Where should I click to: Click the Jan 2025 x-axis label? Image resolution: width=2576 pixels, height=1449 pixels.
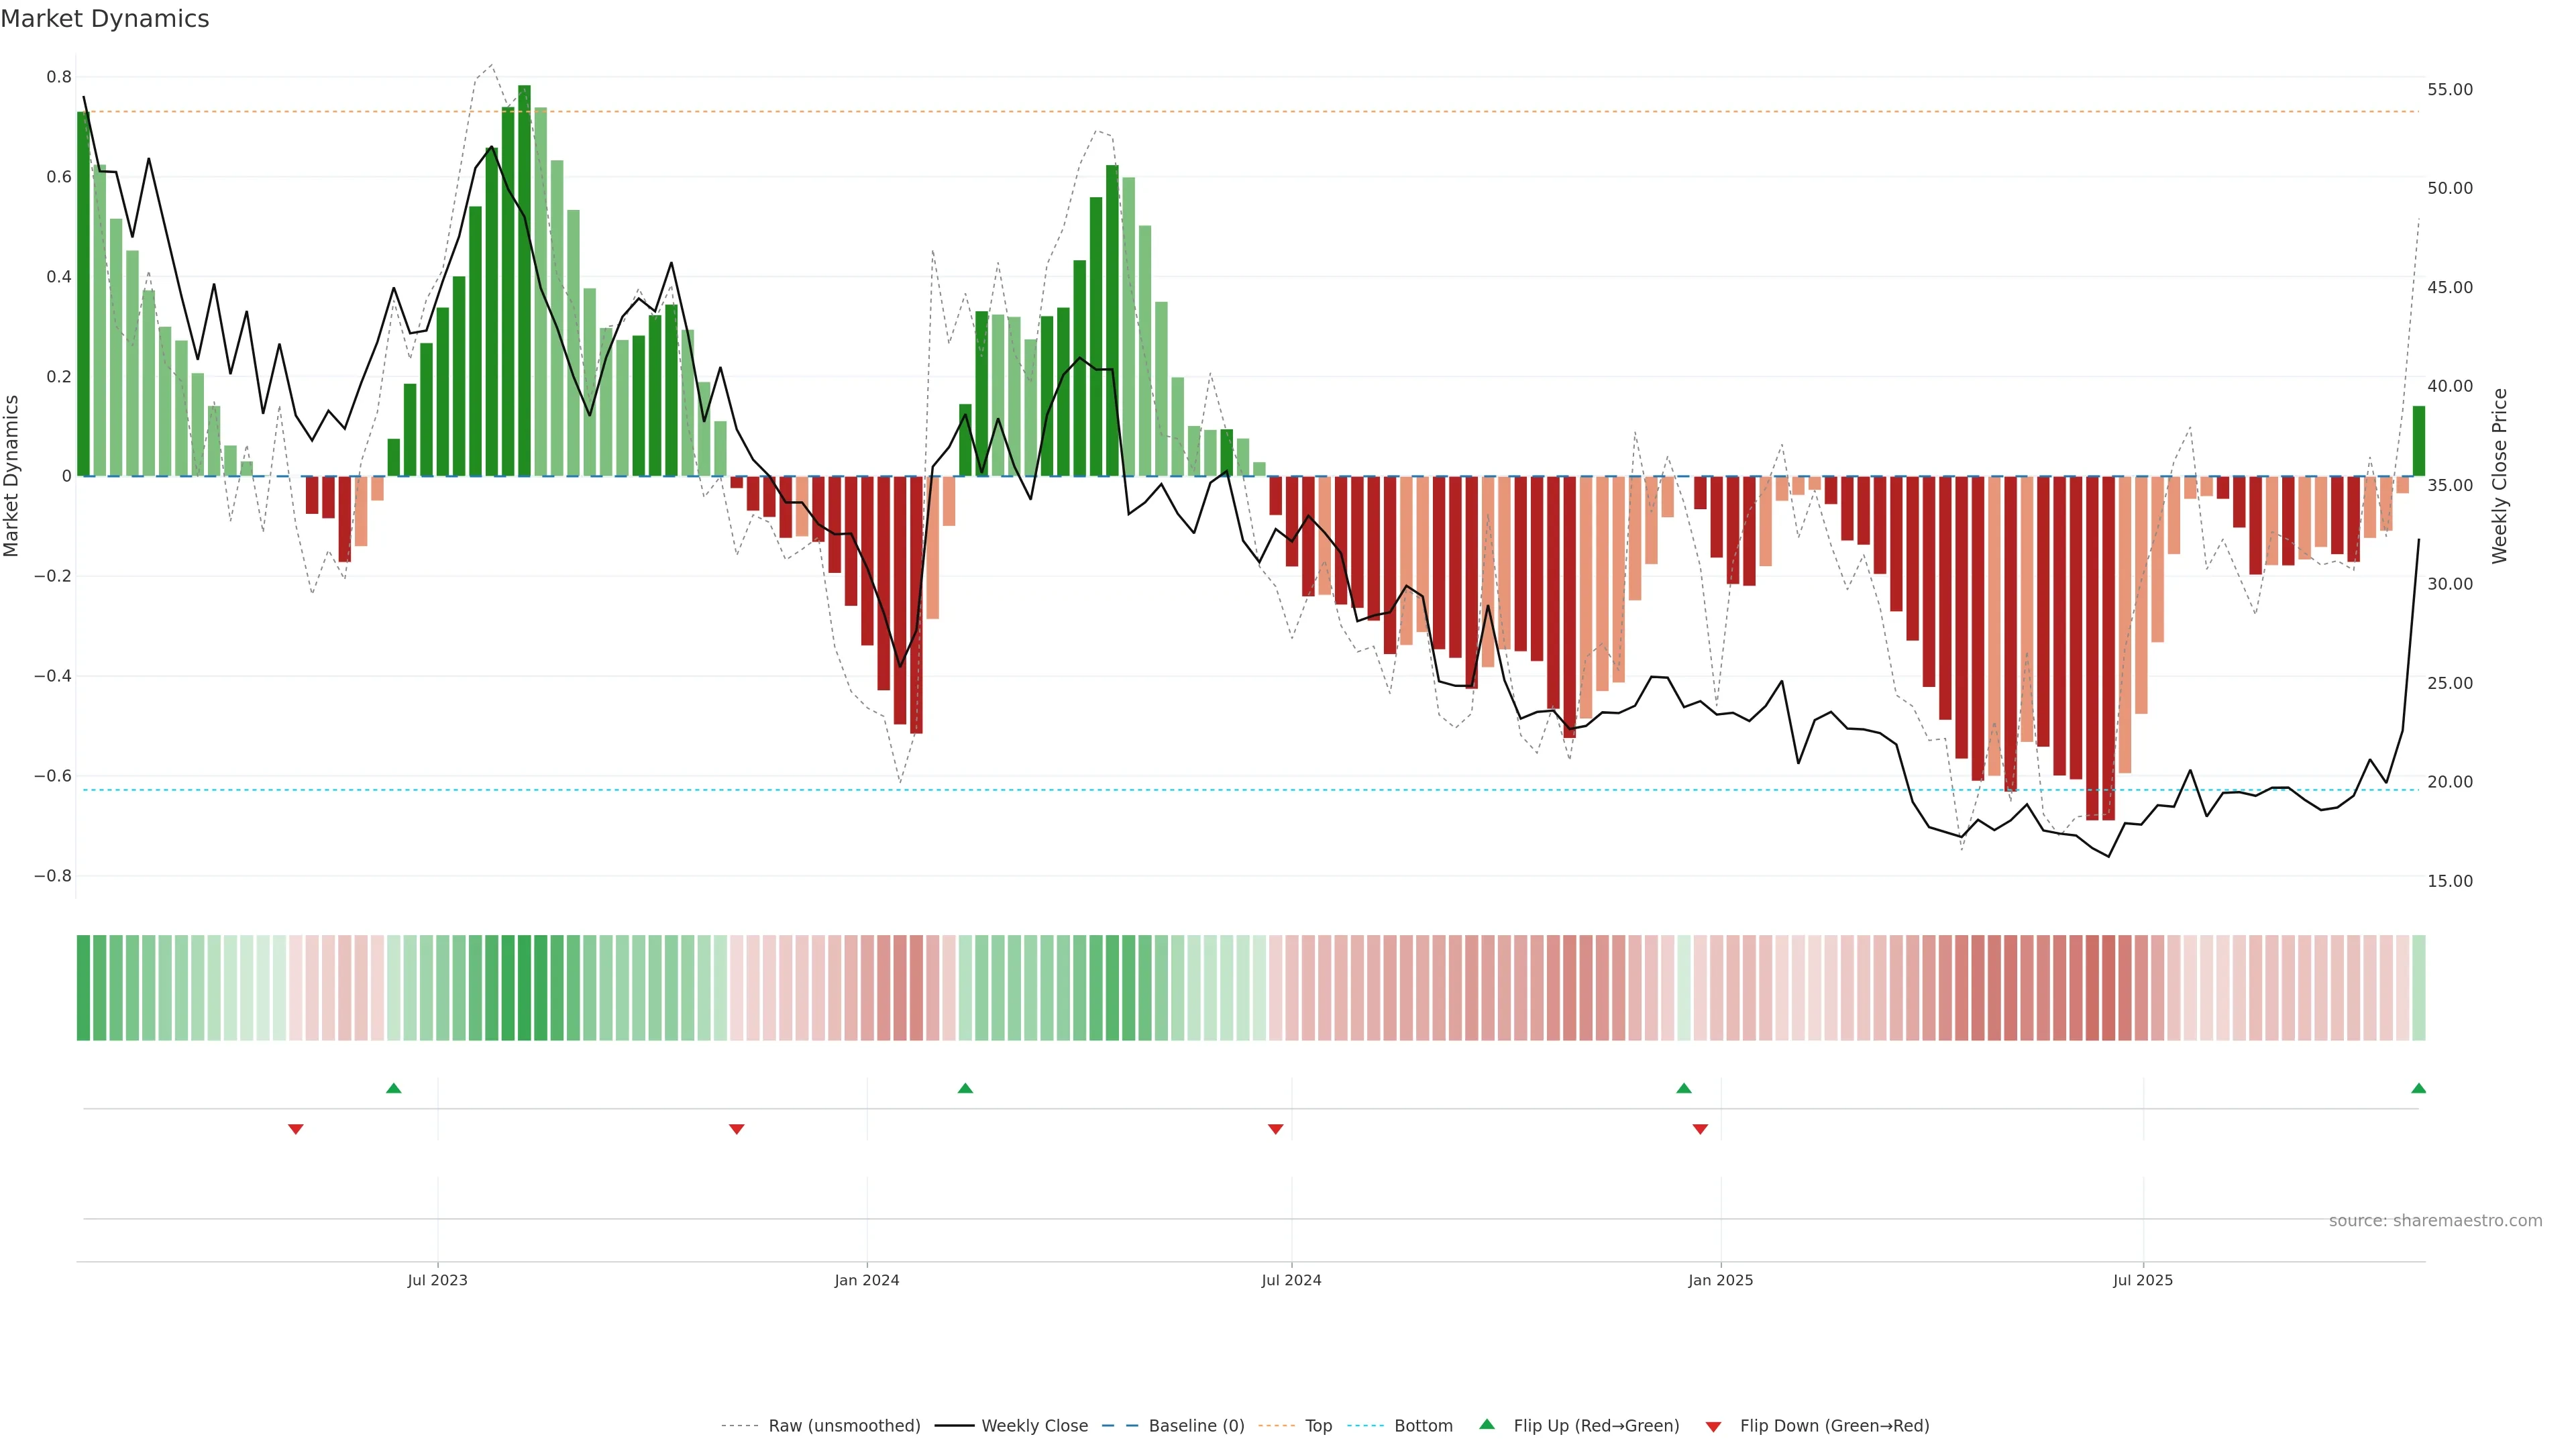pos(1720,1280)
